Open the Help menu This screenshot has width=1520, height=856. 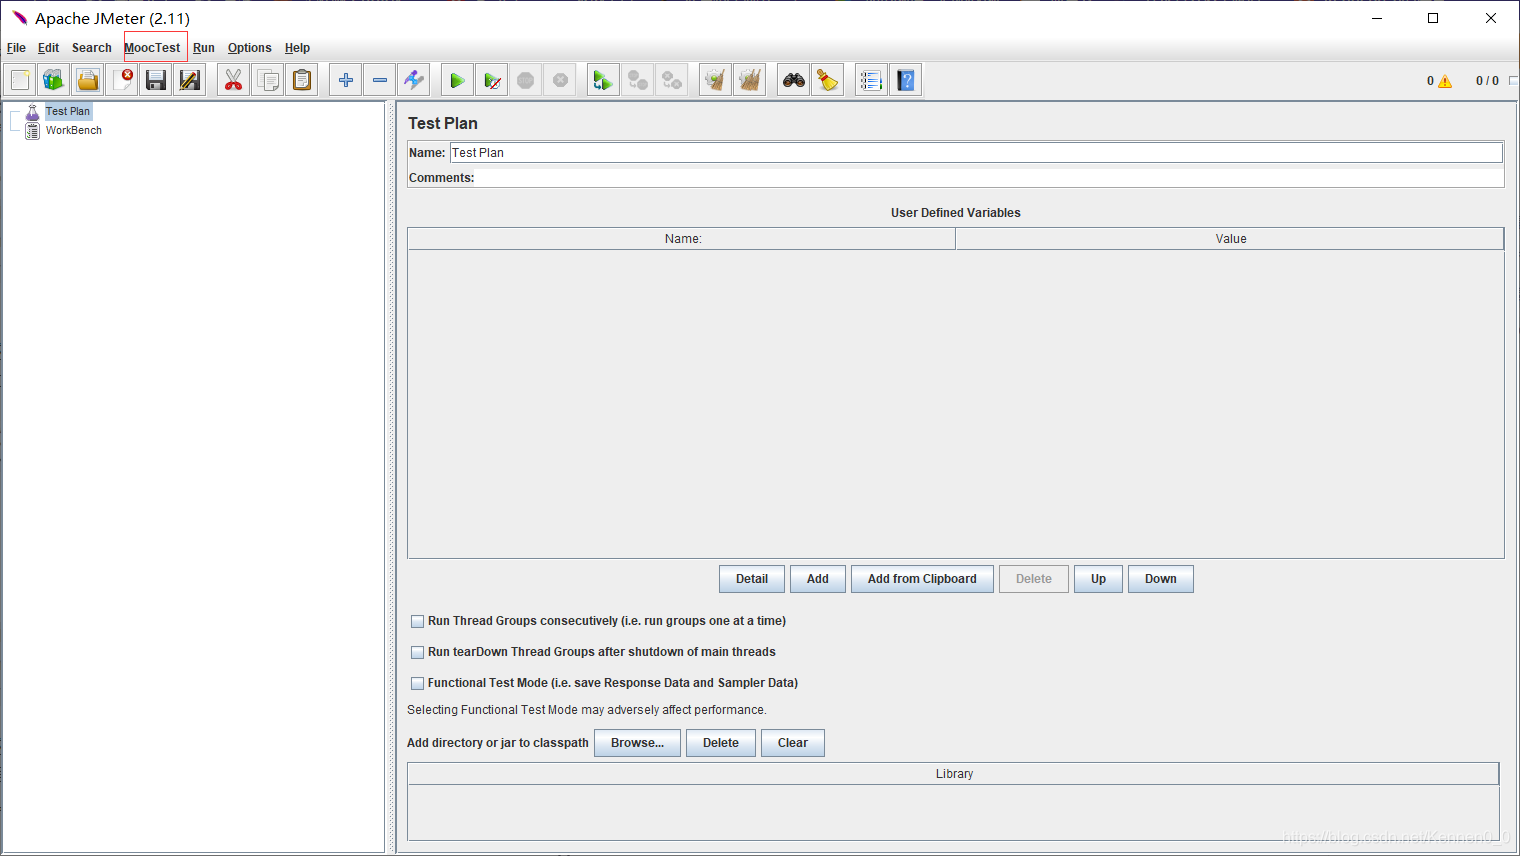[298, 48]
